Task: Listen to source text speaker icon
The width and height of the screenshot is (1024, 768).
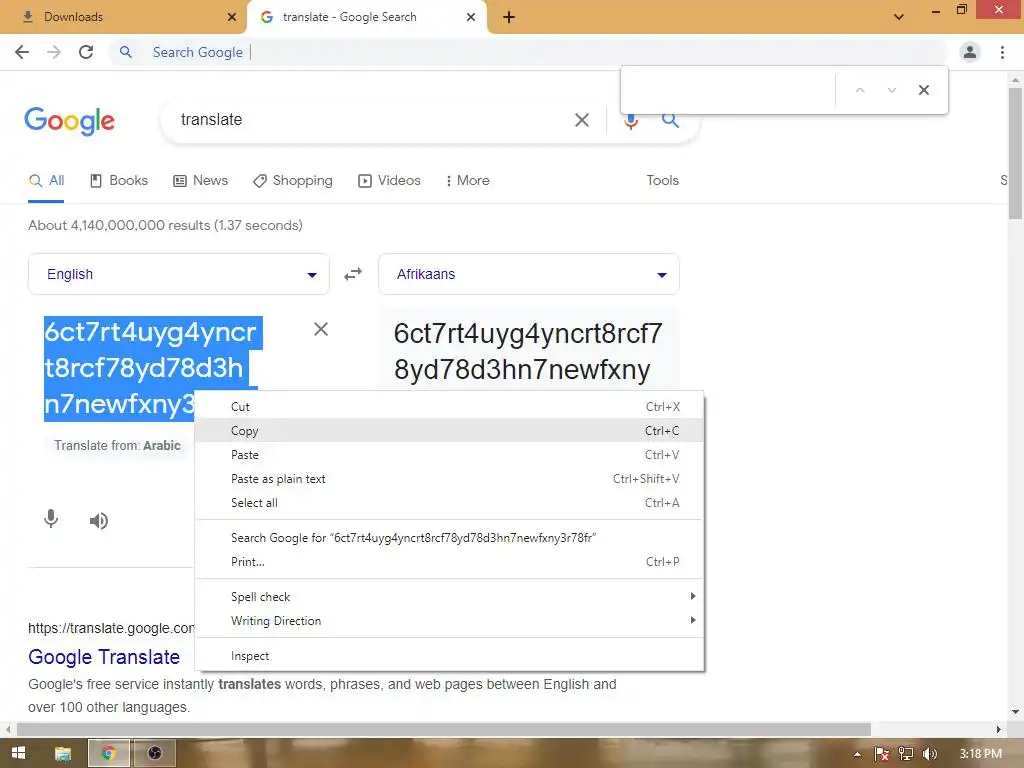Action: click(99, 520)
